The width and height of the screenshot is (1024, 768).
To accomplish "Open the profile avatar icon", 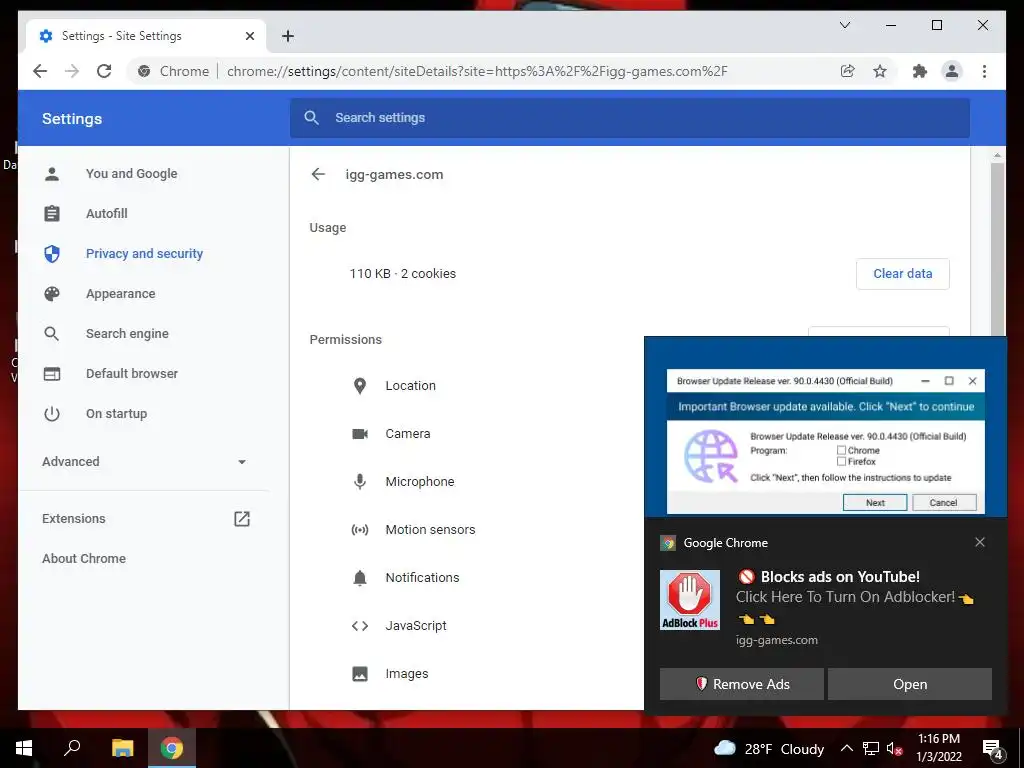I will point(952,71).
